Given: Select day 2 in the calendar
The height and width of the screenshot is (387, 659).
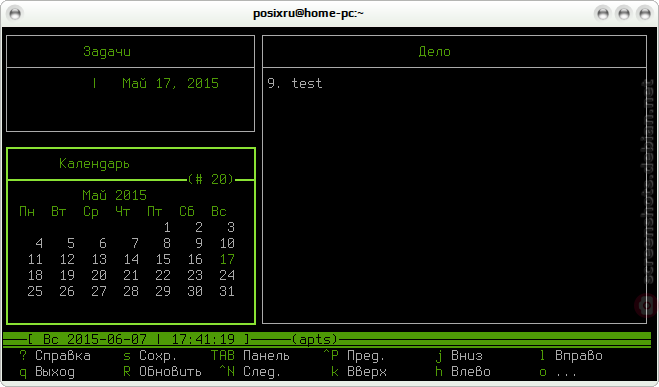Looking at the screenshot, I should click(x=199, y=227).
